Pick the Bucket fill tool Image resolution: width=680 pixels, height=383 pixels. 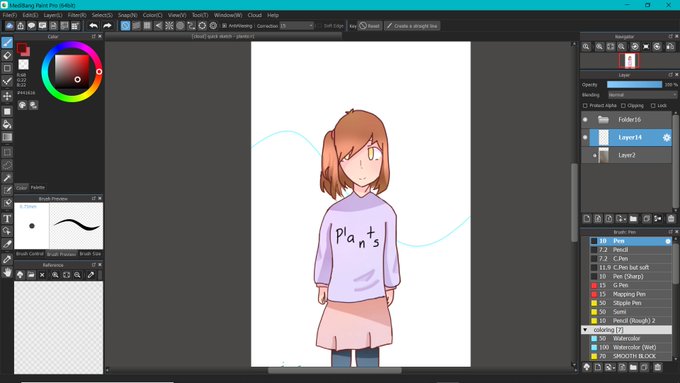(7, 124)
